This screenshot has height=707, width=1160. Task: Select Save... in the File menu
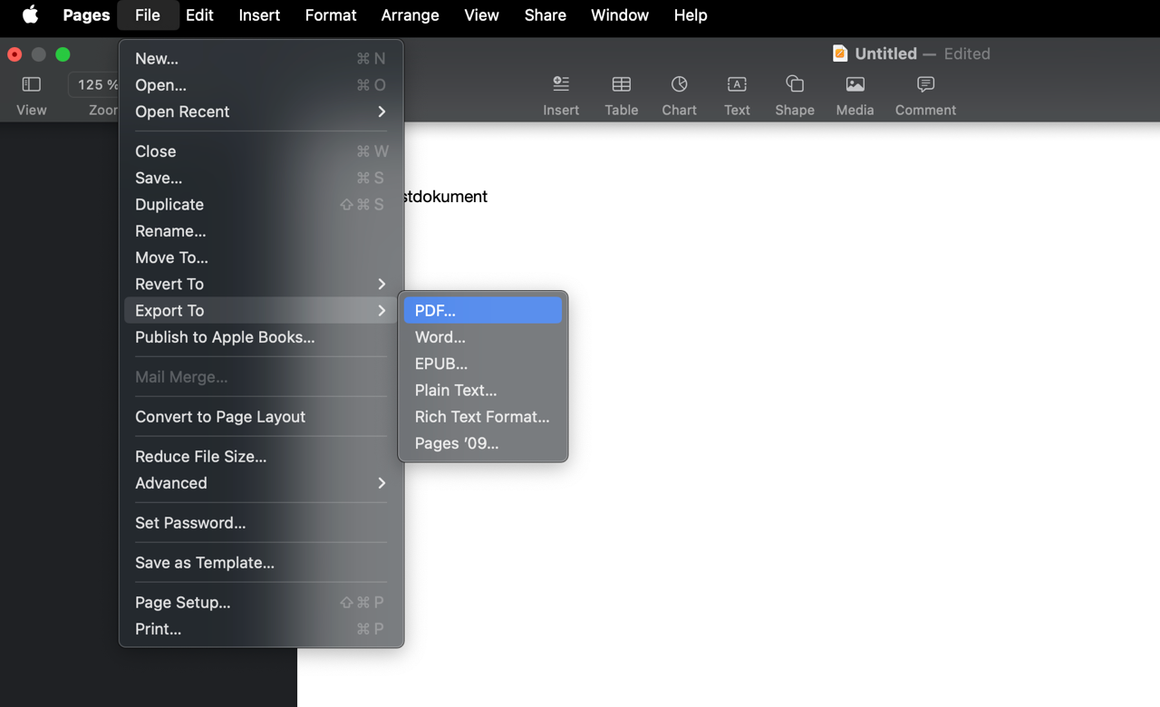coord(260,178)
